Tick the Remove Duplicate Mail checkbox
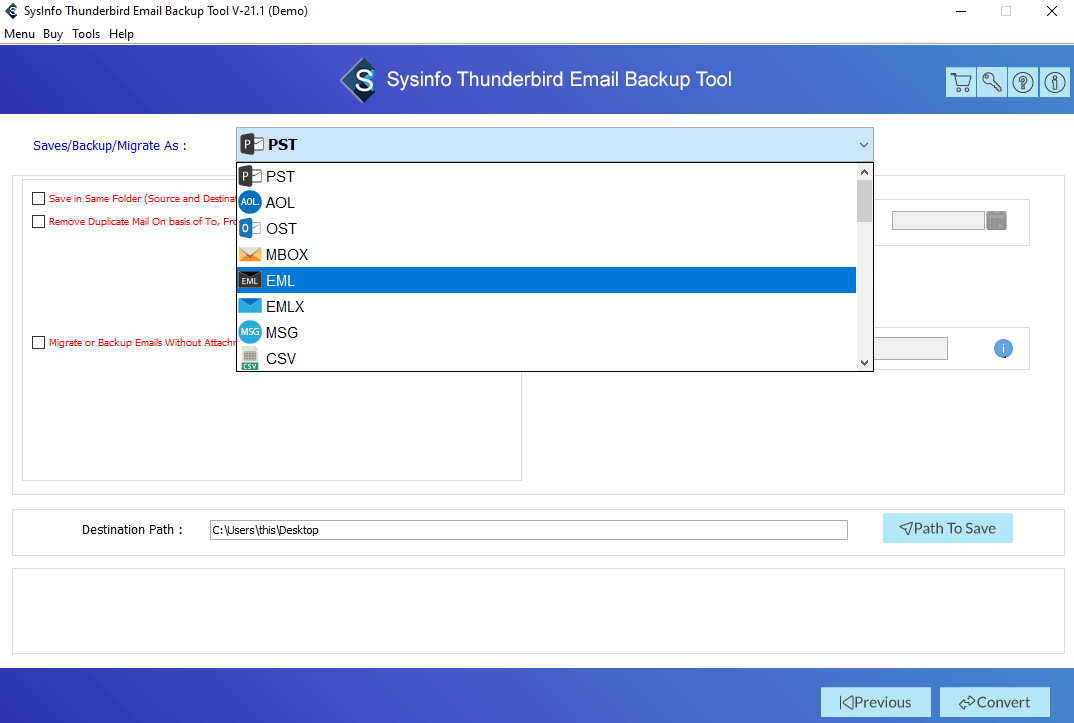 click(x=38, y=222)
